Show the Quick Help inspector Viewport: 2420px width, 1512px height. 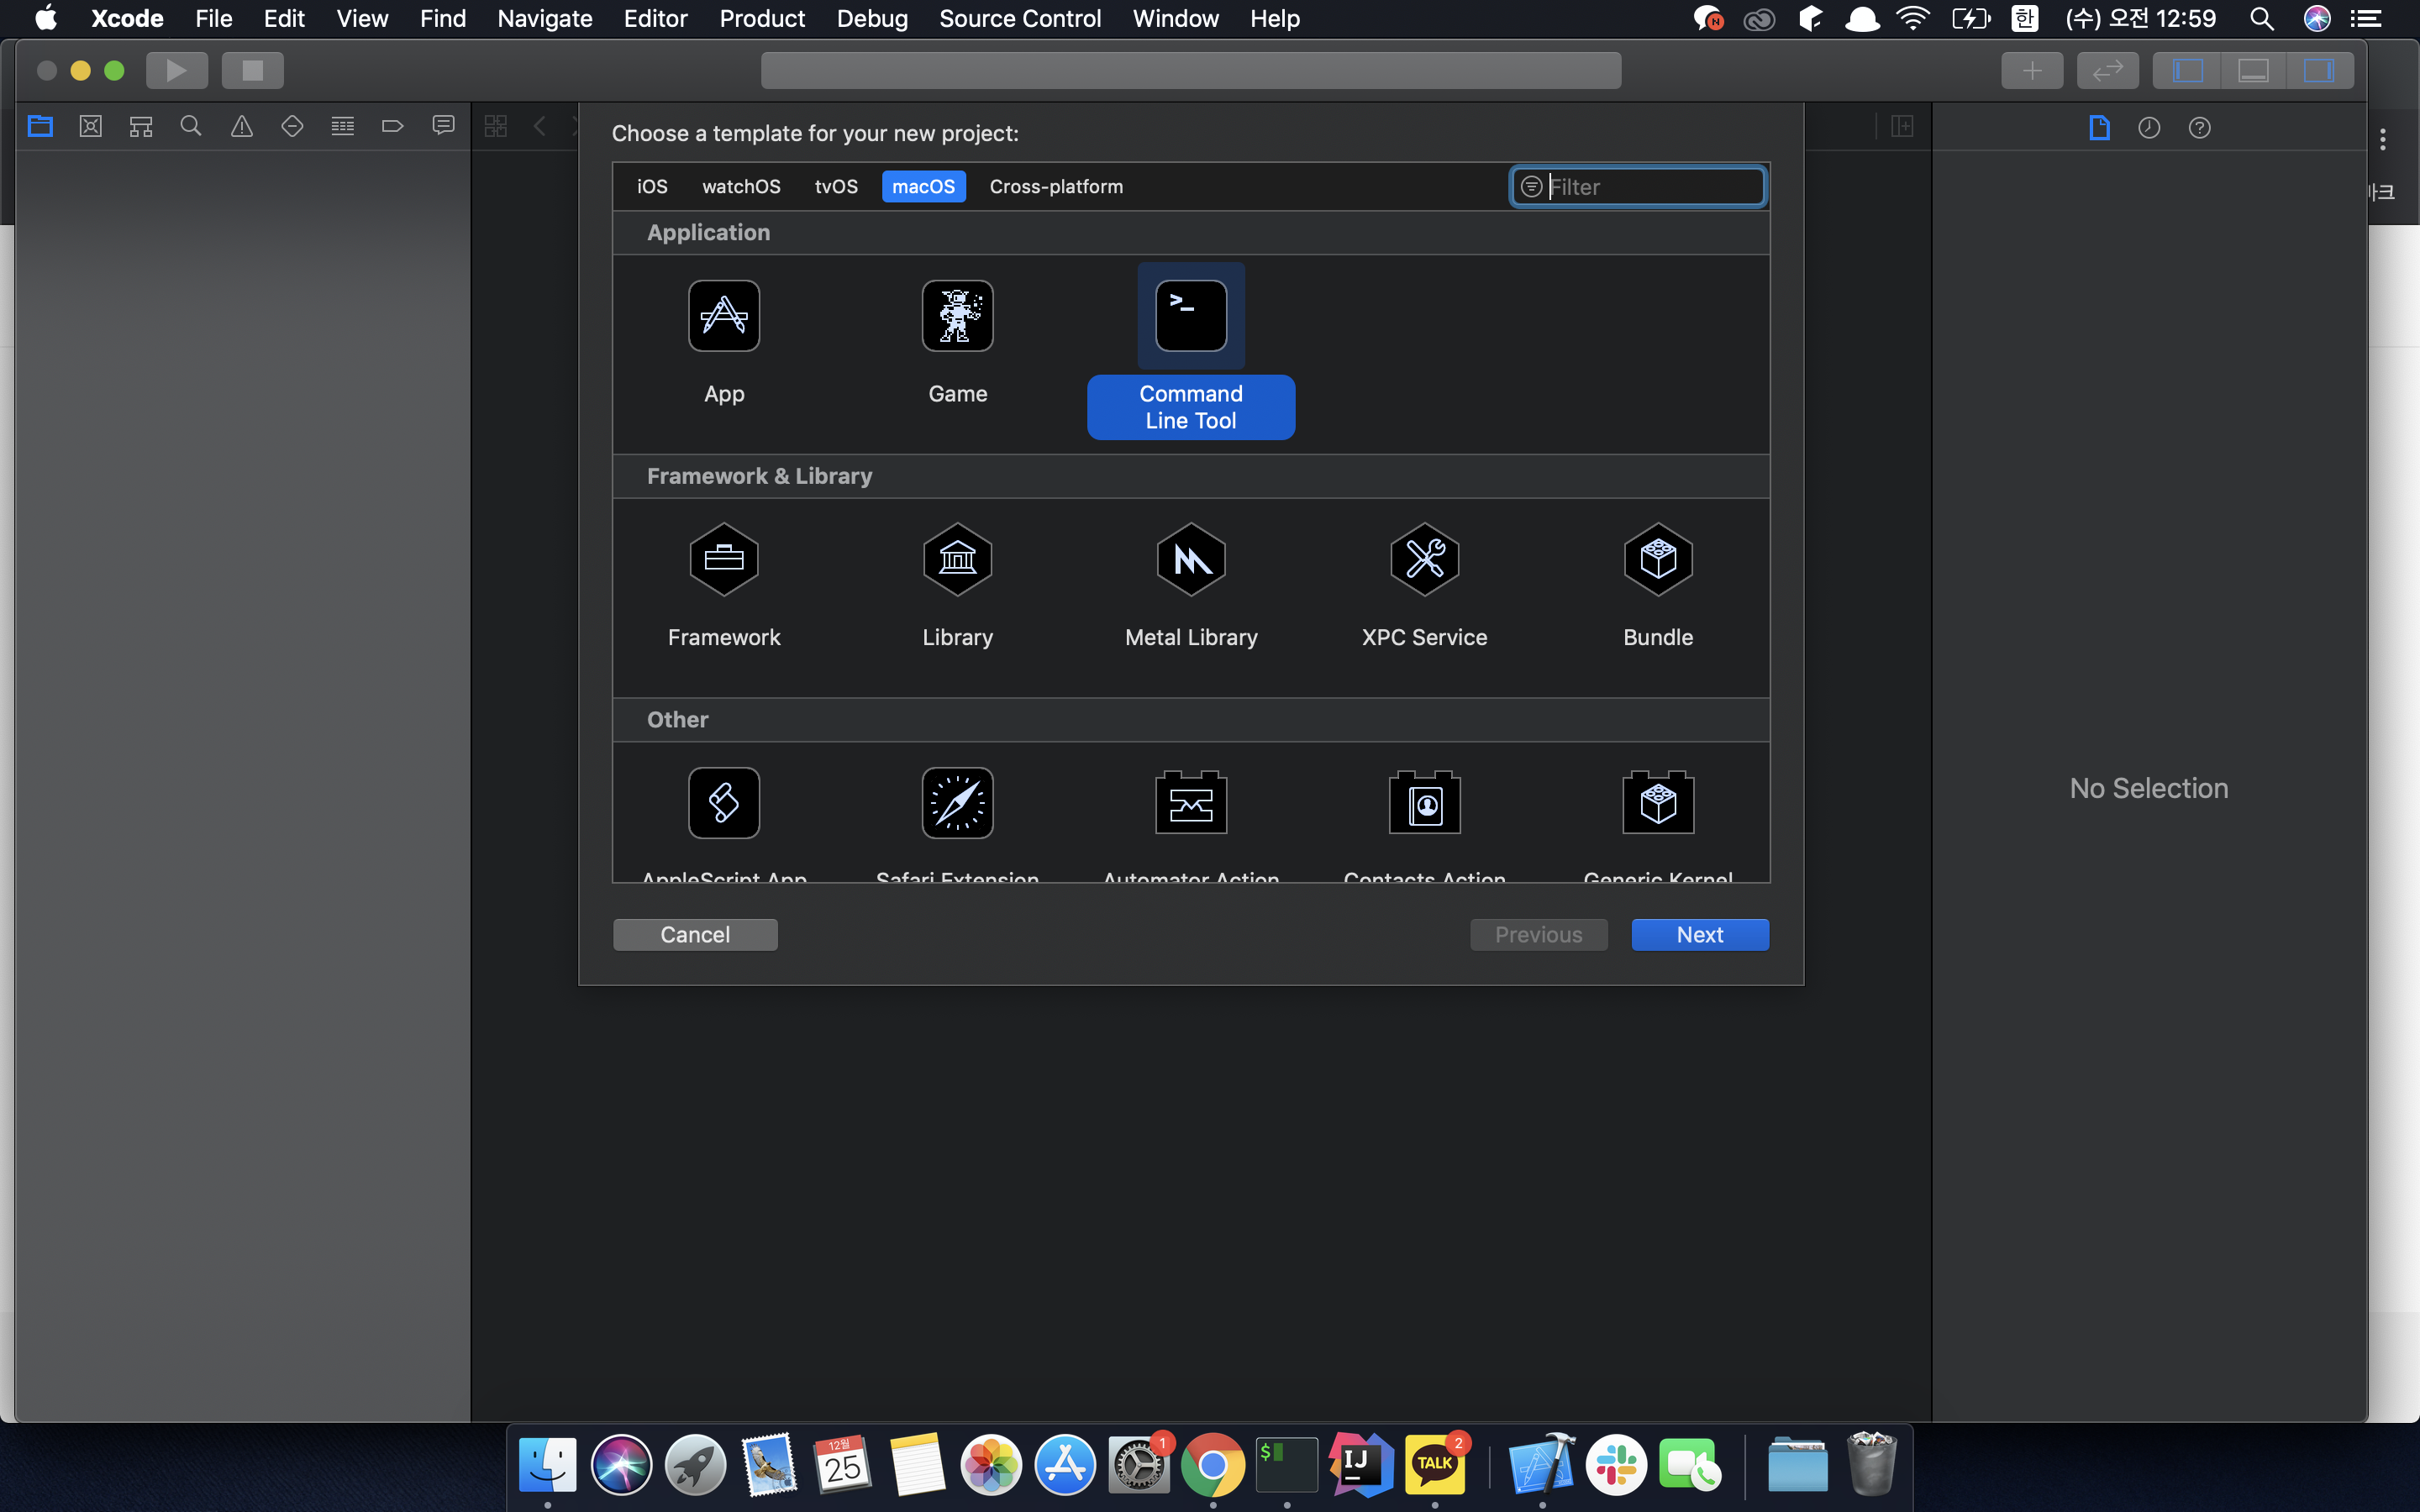(2199, 128)
